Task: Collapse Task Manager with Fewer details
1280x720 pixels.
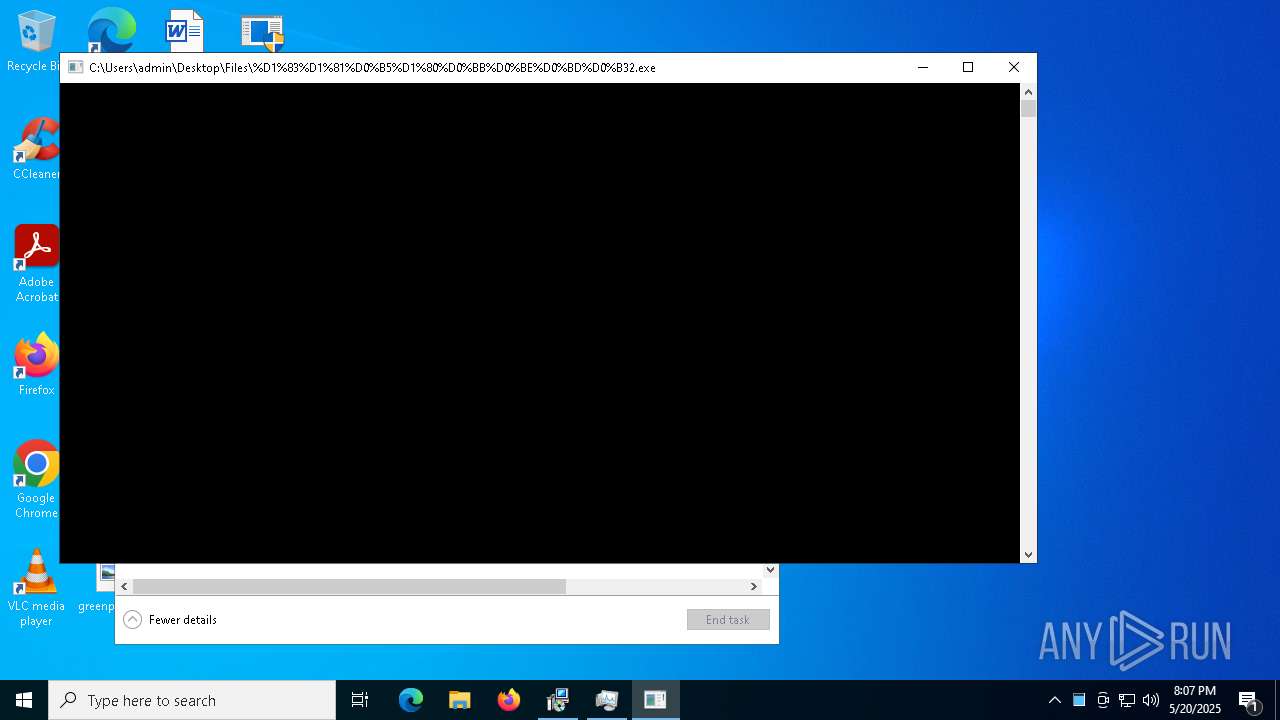Action: 170,620
